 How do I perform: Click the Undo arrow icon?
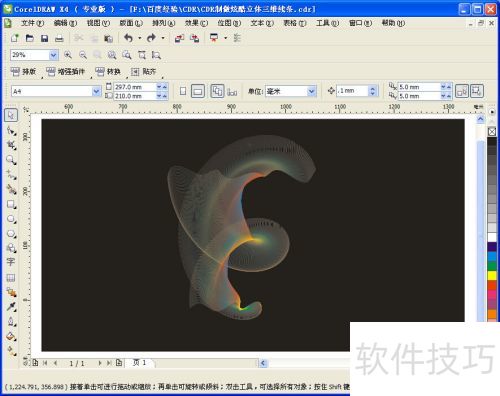[128, 38]
